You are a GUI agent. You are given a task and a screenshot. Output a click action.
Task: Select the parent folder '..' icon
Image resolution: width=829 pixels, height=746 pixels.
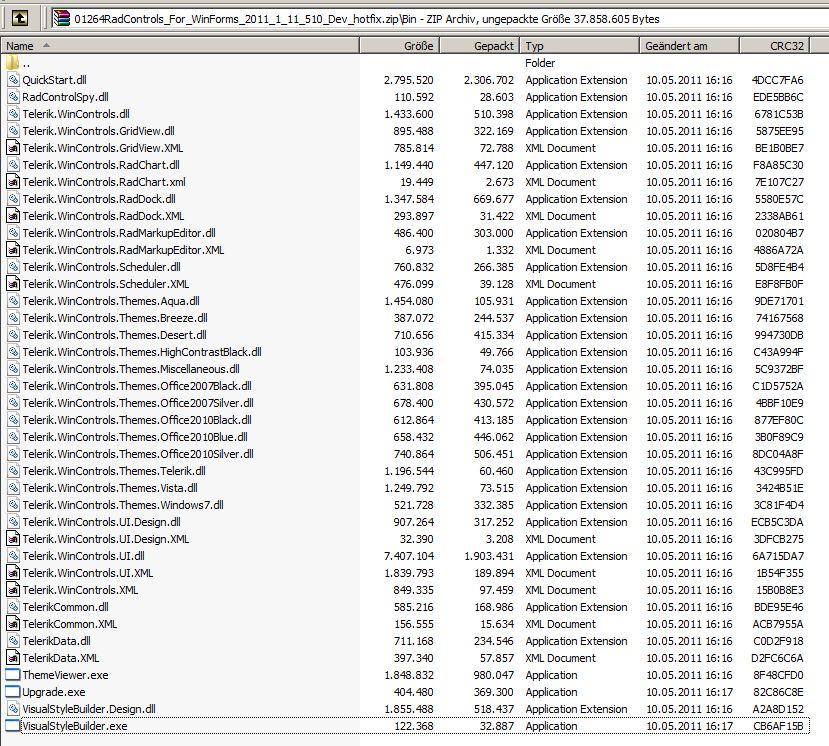pyautogui.click(x=13, y=63)
